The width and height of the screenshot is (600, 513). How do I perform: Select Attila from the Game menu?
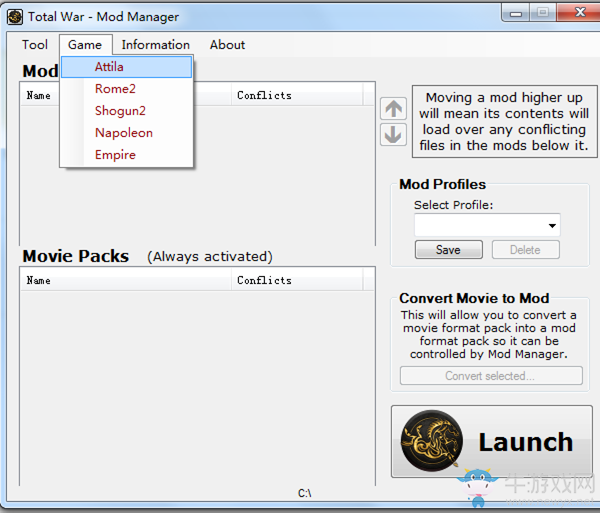coord(126,67)
